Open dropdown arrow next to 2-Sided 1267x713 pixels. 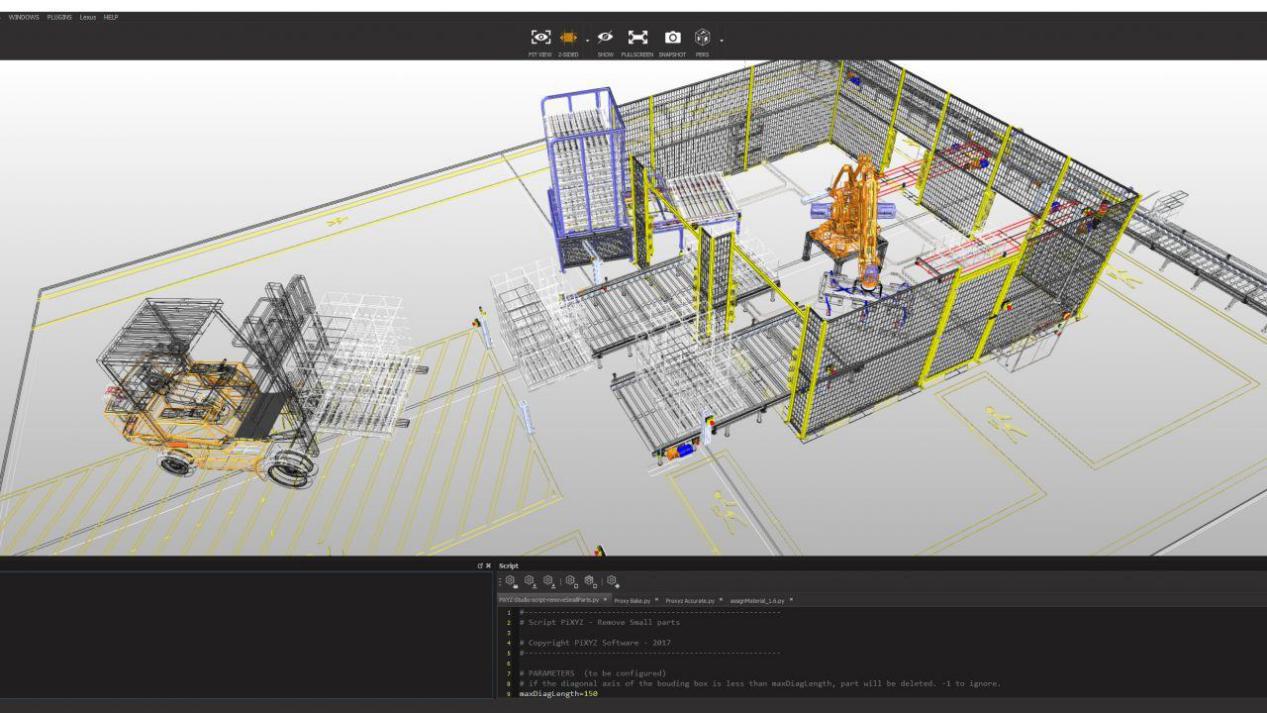[587, 41]
